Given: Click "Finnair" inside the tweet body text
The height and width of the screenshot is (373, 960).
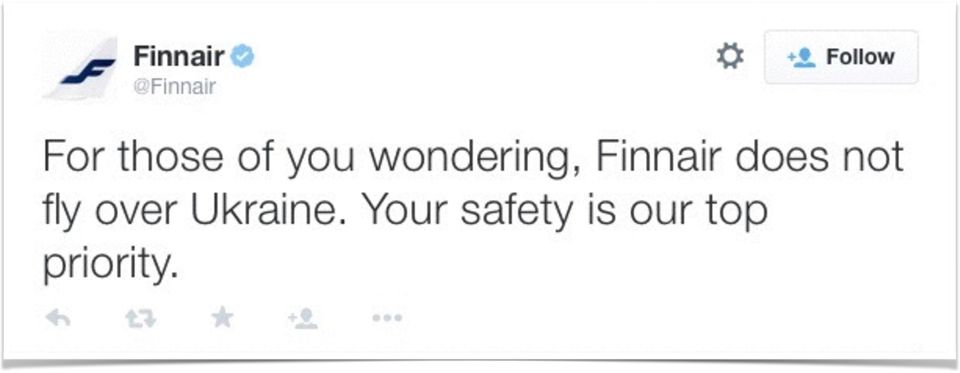Looking at the screenshot, I should [x=660, y=155].
